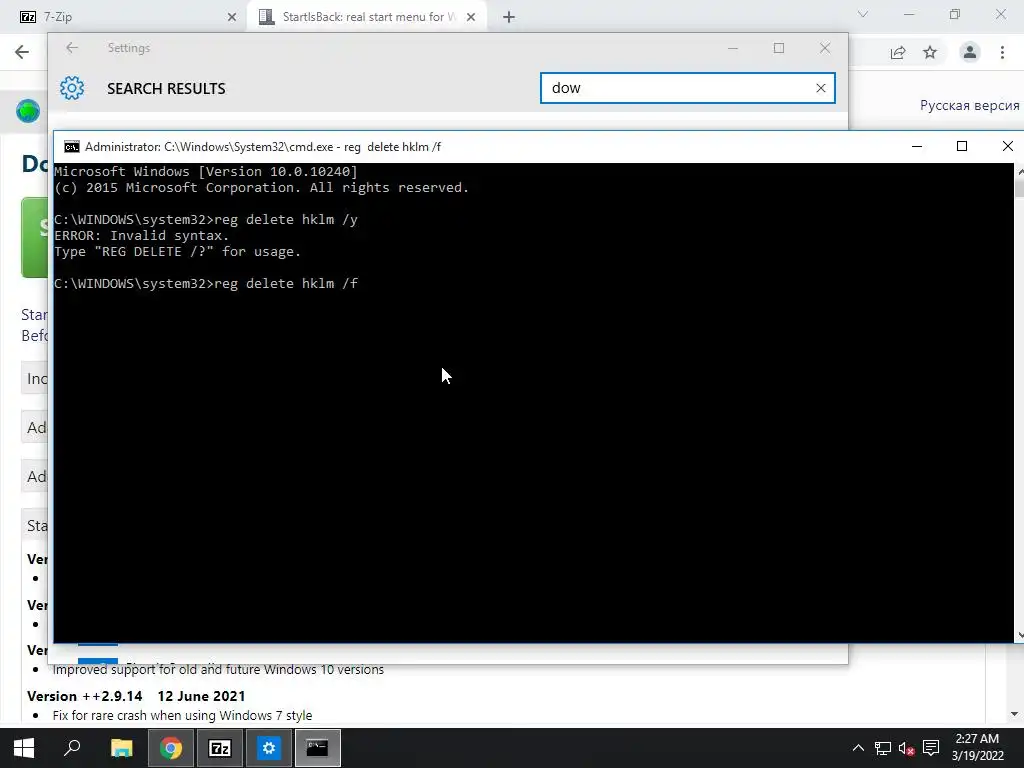Viewport: 1024px width, 768px height.
Task: Close the StartIsBack browser tab
Action: coord(471,17)
